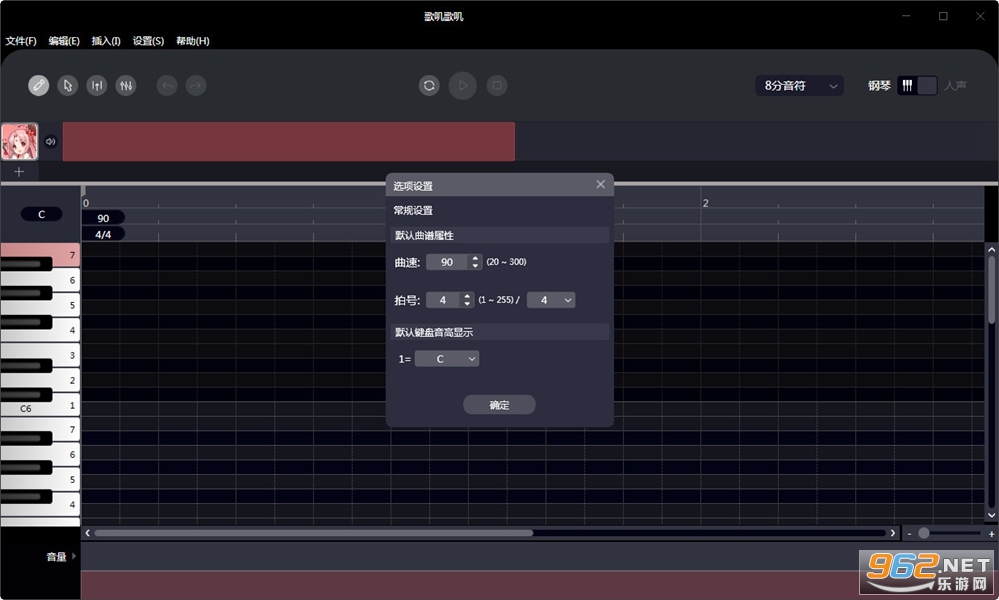The height and width of the screenshot is (600, 999).
Task: Open the parameter bars tool
Action: pyautogui.click(x=97, y=85)
